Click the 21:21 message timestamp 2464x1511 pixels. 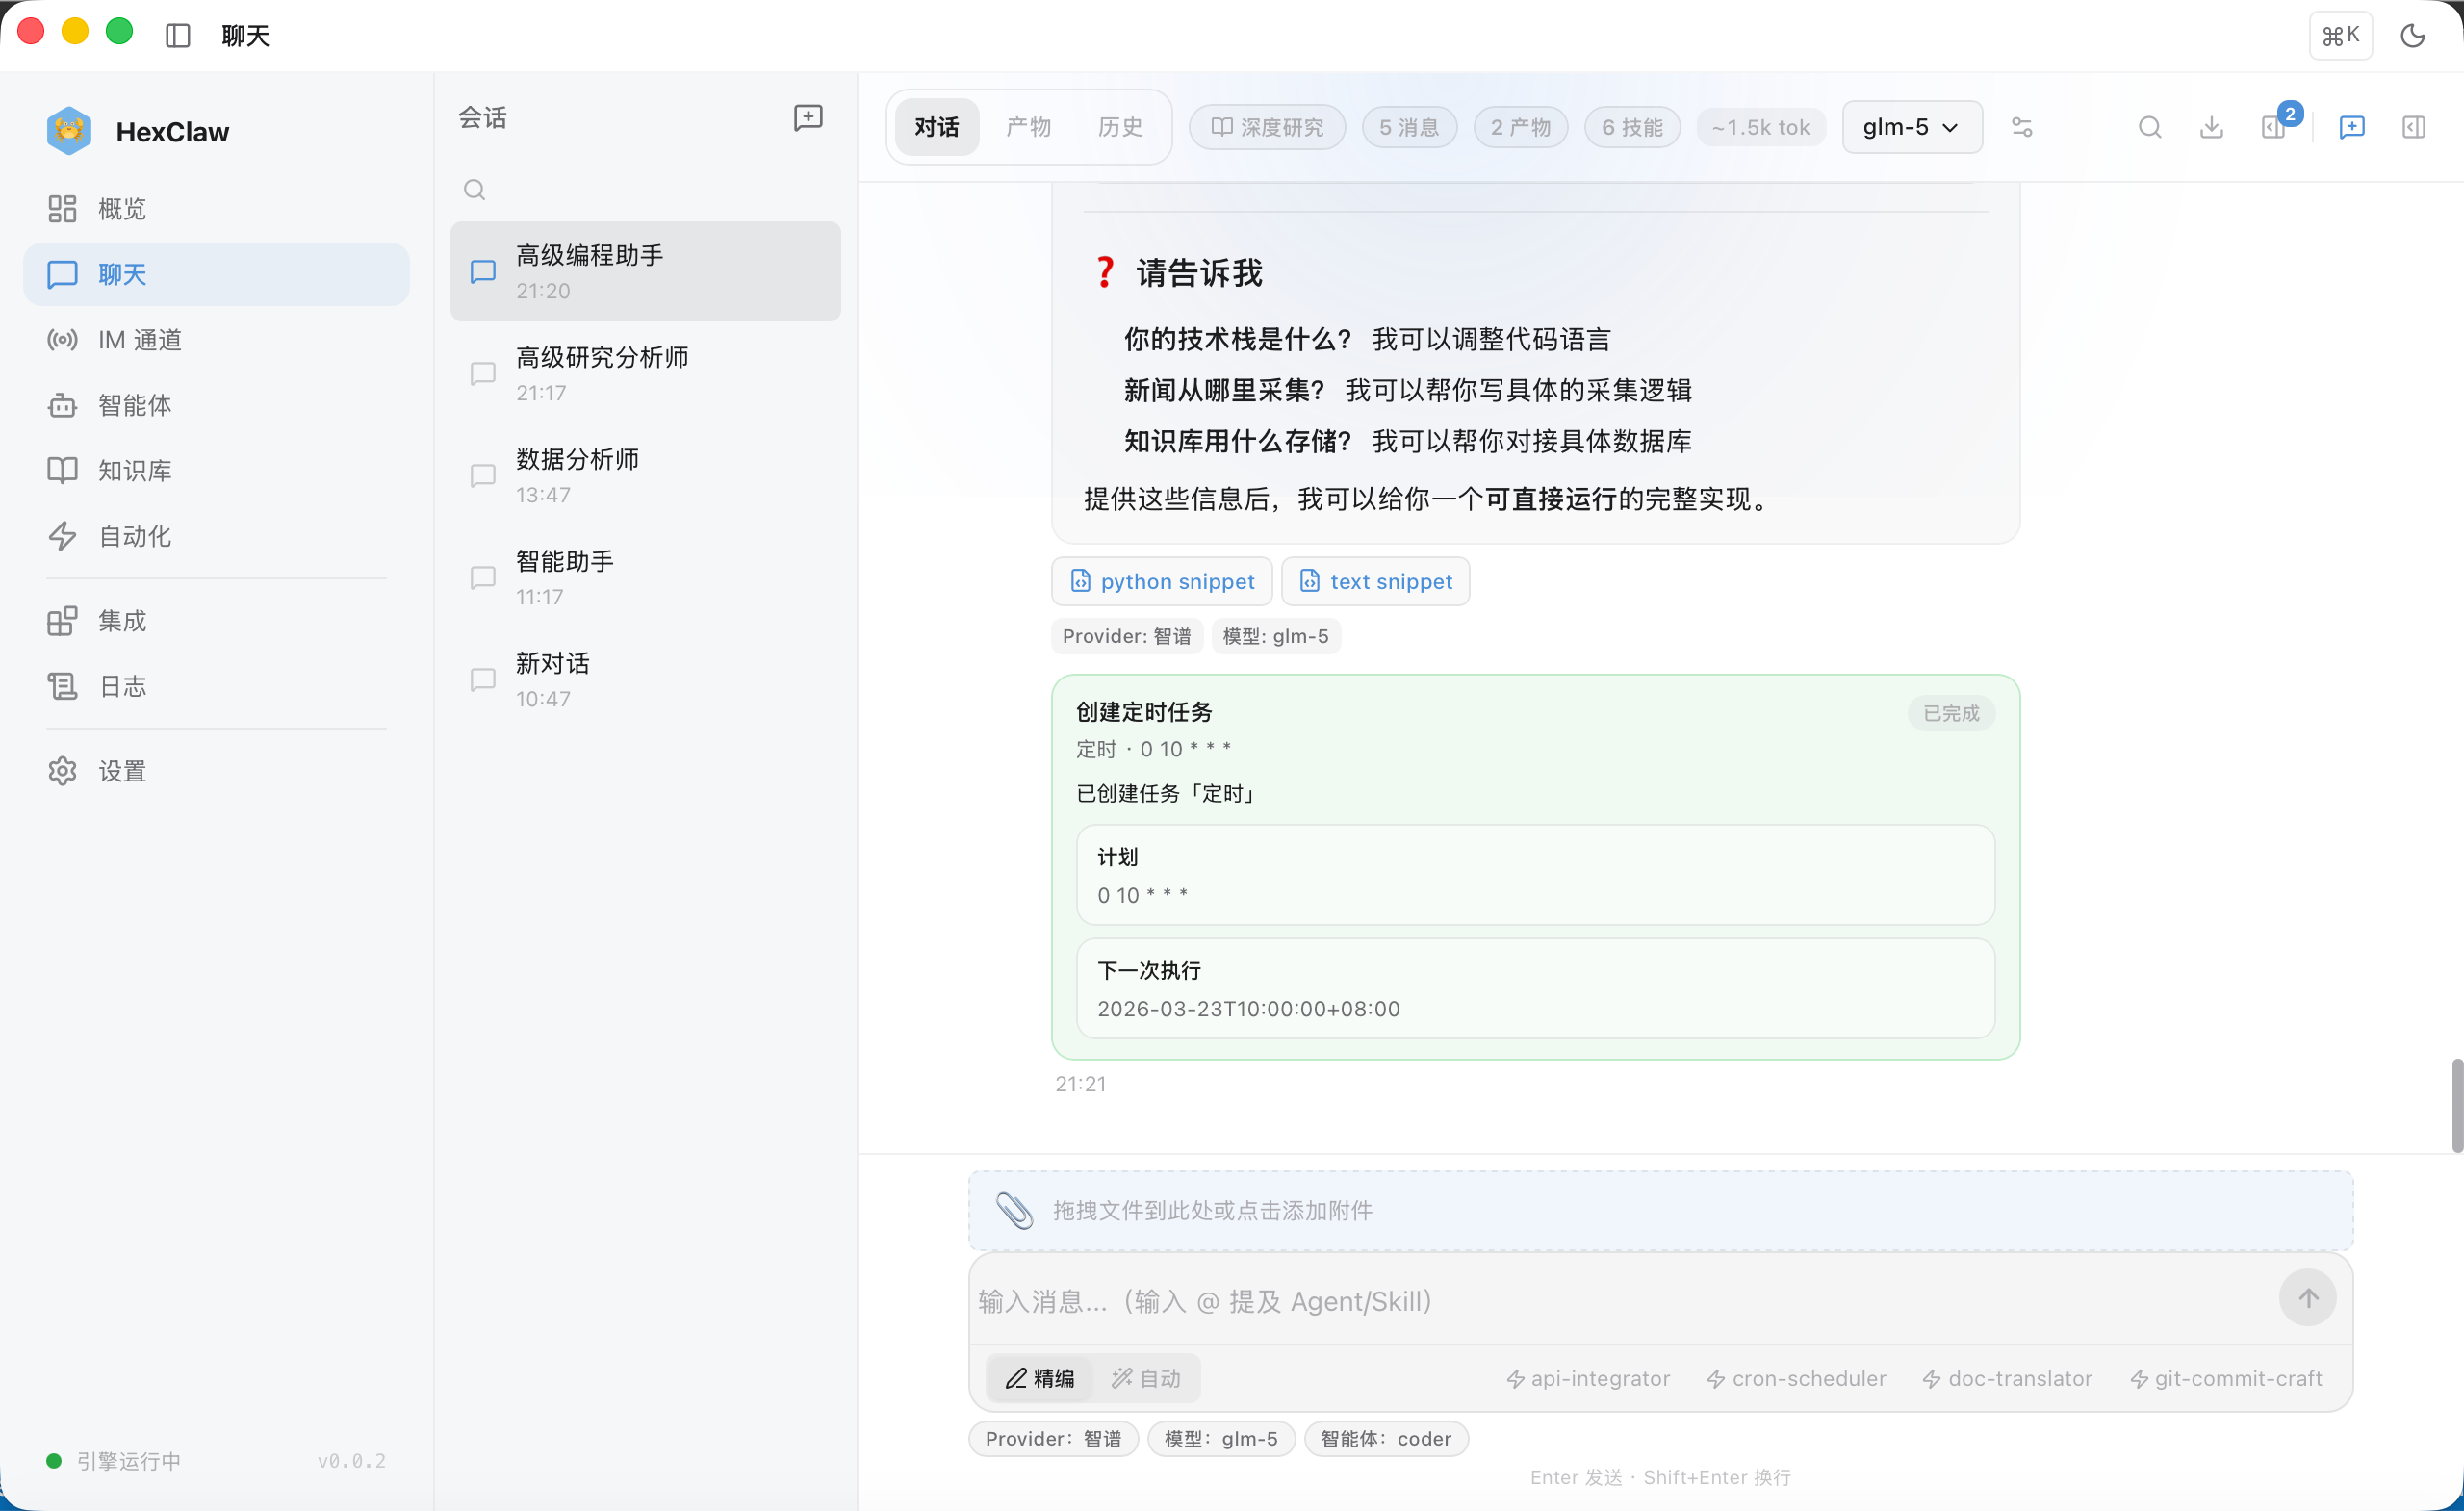[1081, 1084]
